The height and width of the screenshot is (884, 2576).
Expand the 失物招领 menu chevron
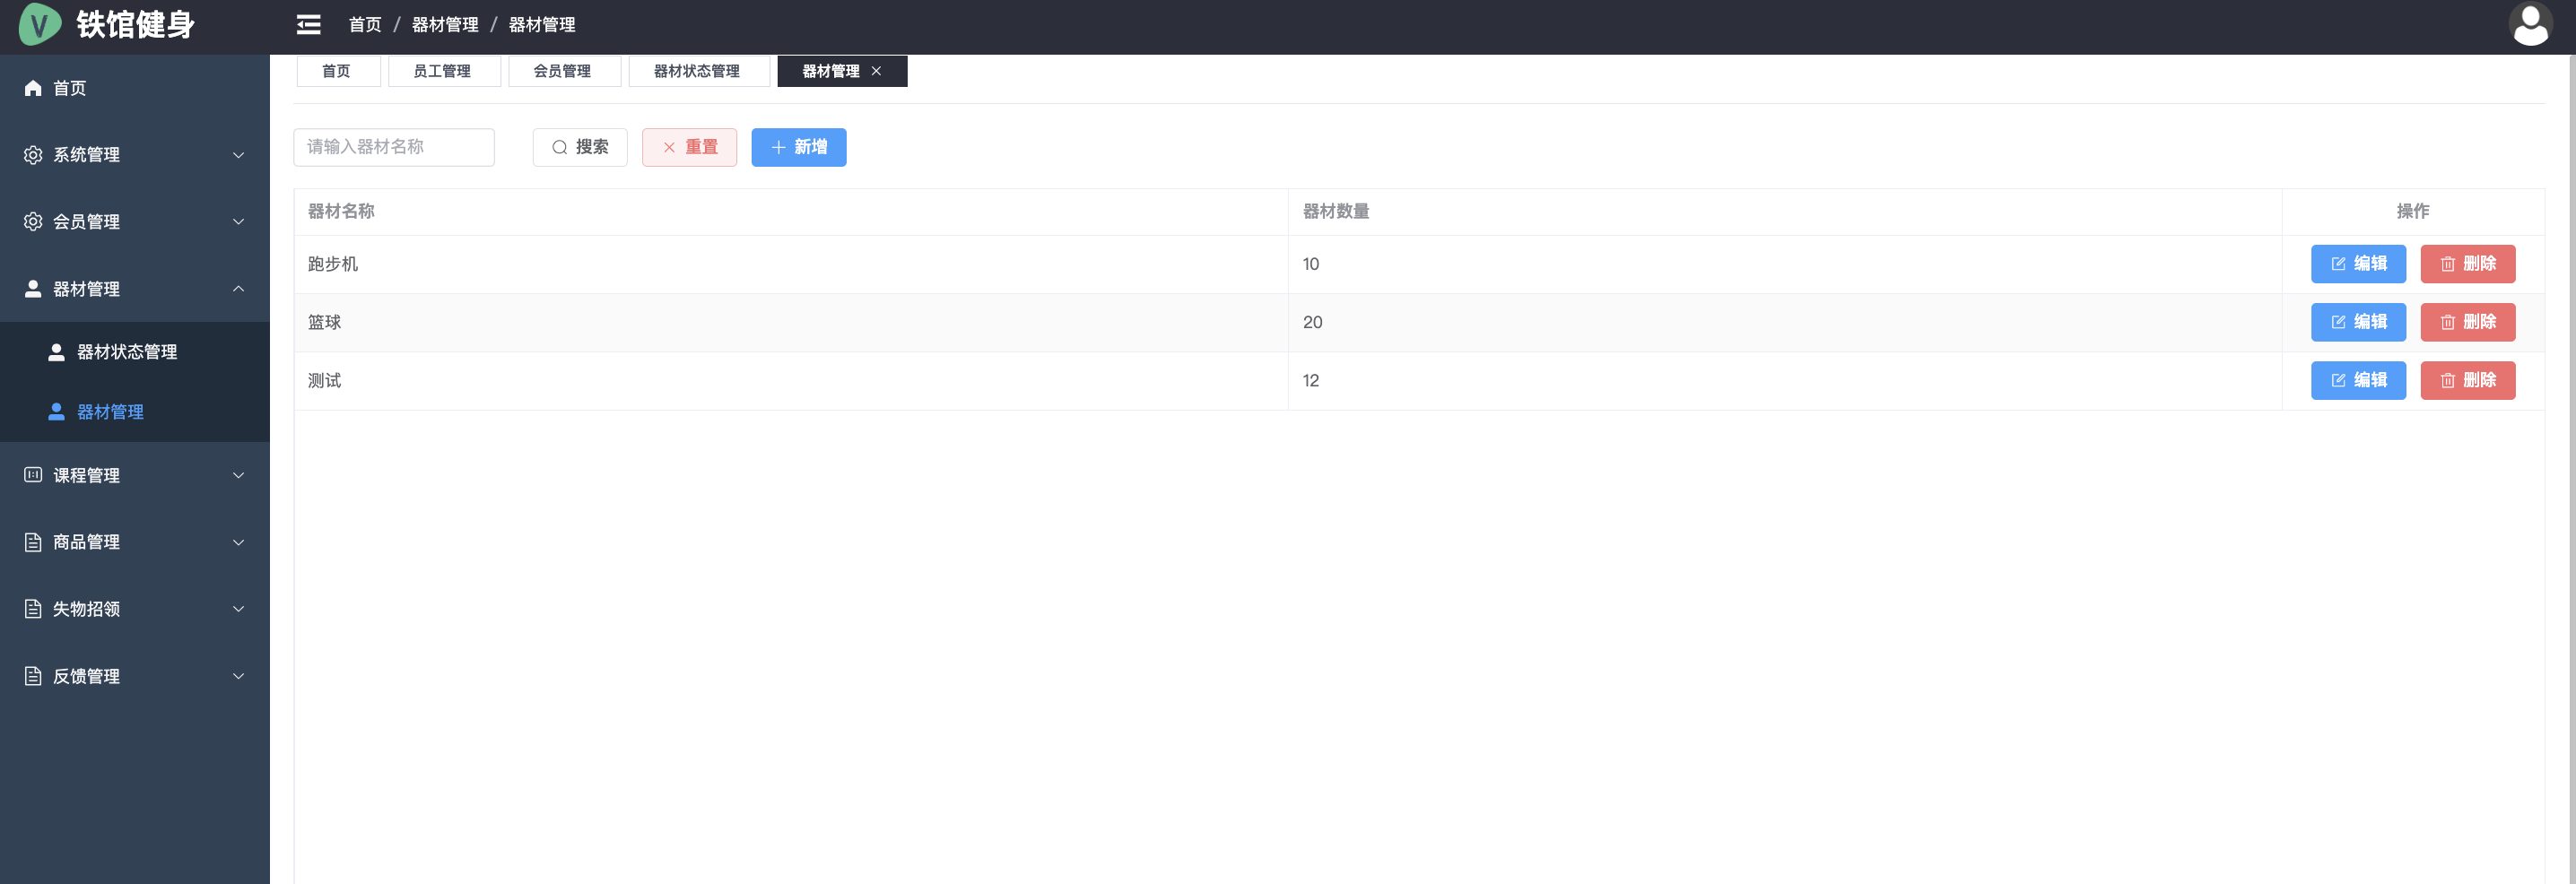click(238, 609)
